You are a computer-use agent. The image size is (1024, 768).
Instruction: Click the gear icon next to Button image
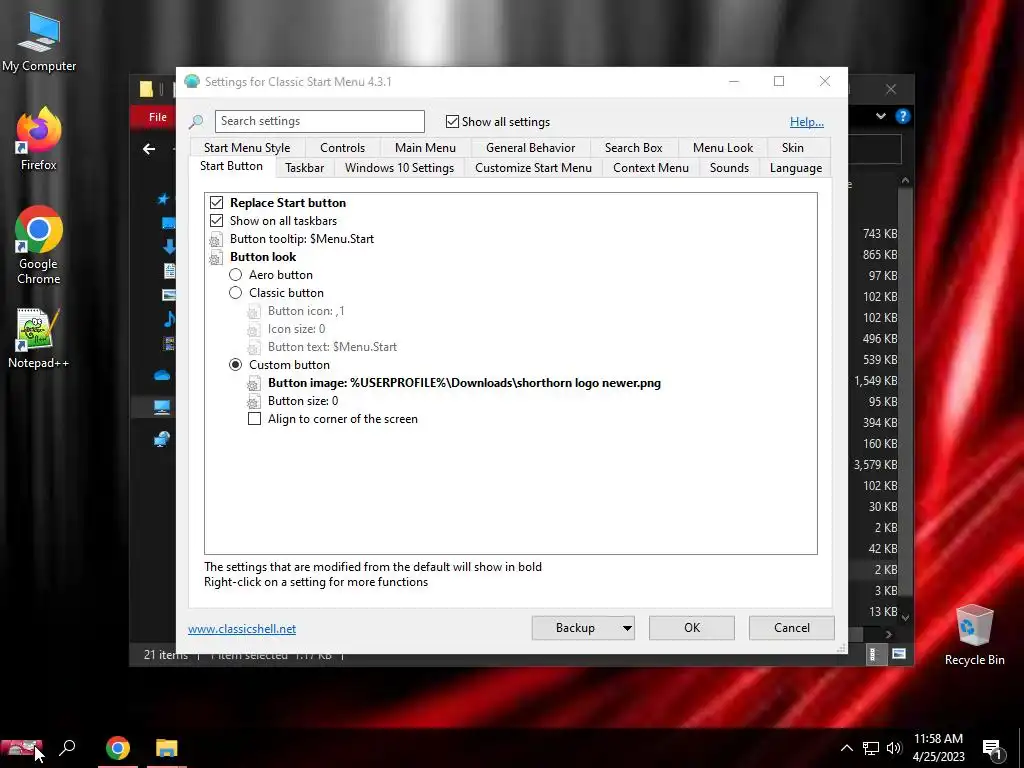(x=253, y=383)
